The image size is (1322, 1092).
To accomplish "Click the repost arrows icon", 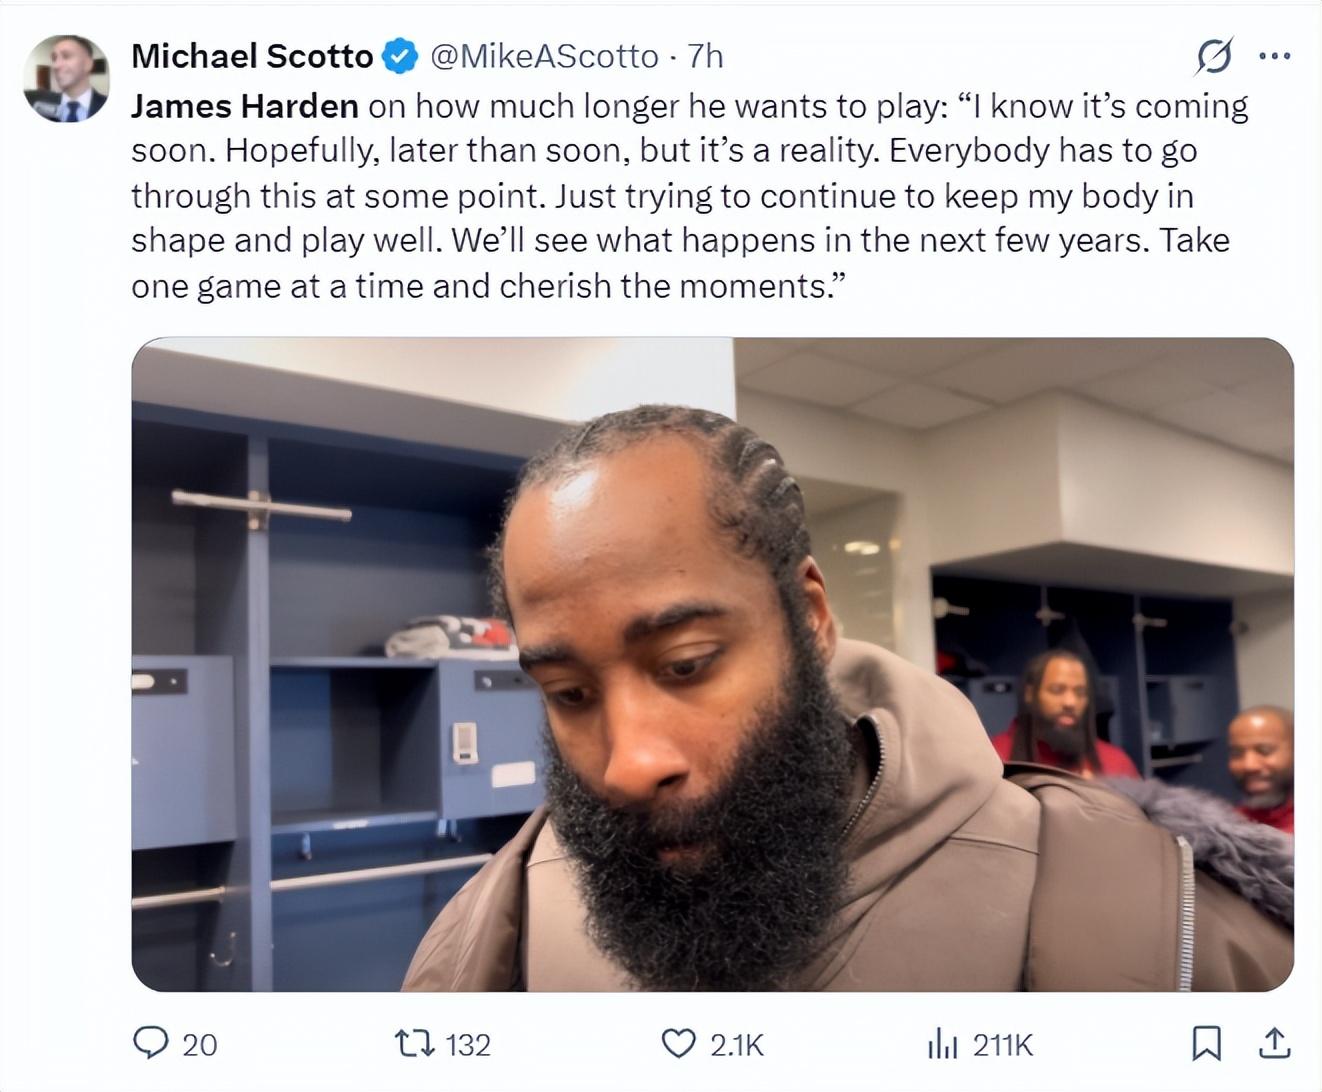I will 414,1045.
